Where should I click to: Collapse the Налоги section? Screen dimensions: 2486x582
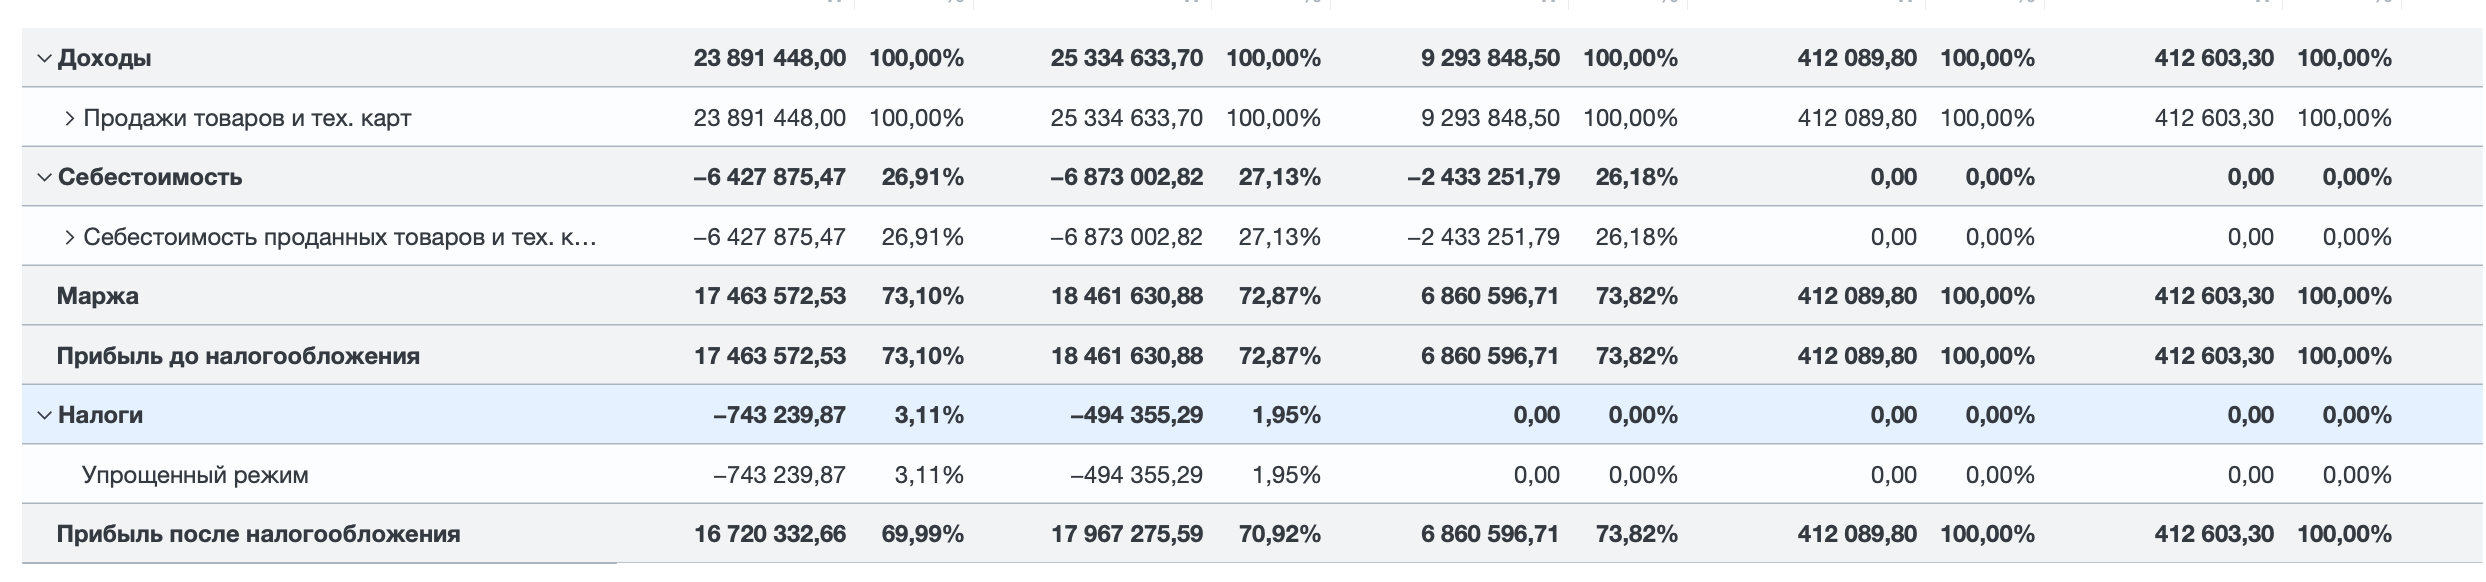44,415
